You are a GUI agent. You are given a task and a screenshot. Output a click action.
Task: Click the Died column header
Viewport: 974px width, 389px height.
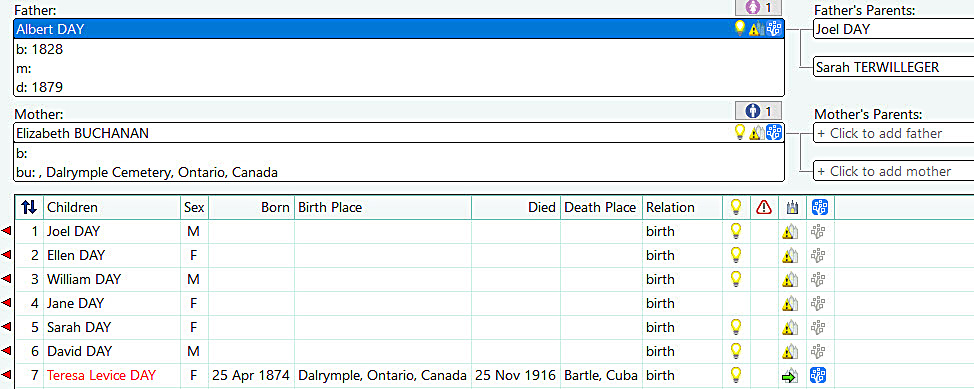click(516, 208)
